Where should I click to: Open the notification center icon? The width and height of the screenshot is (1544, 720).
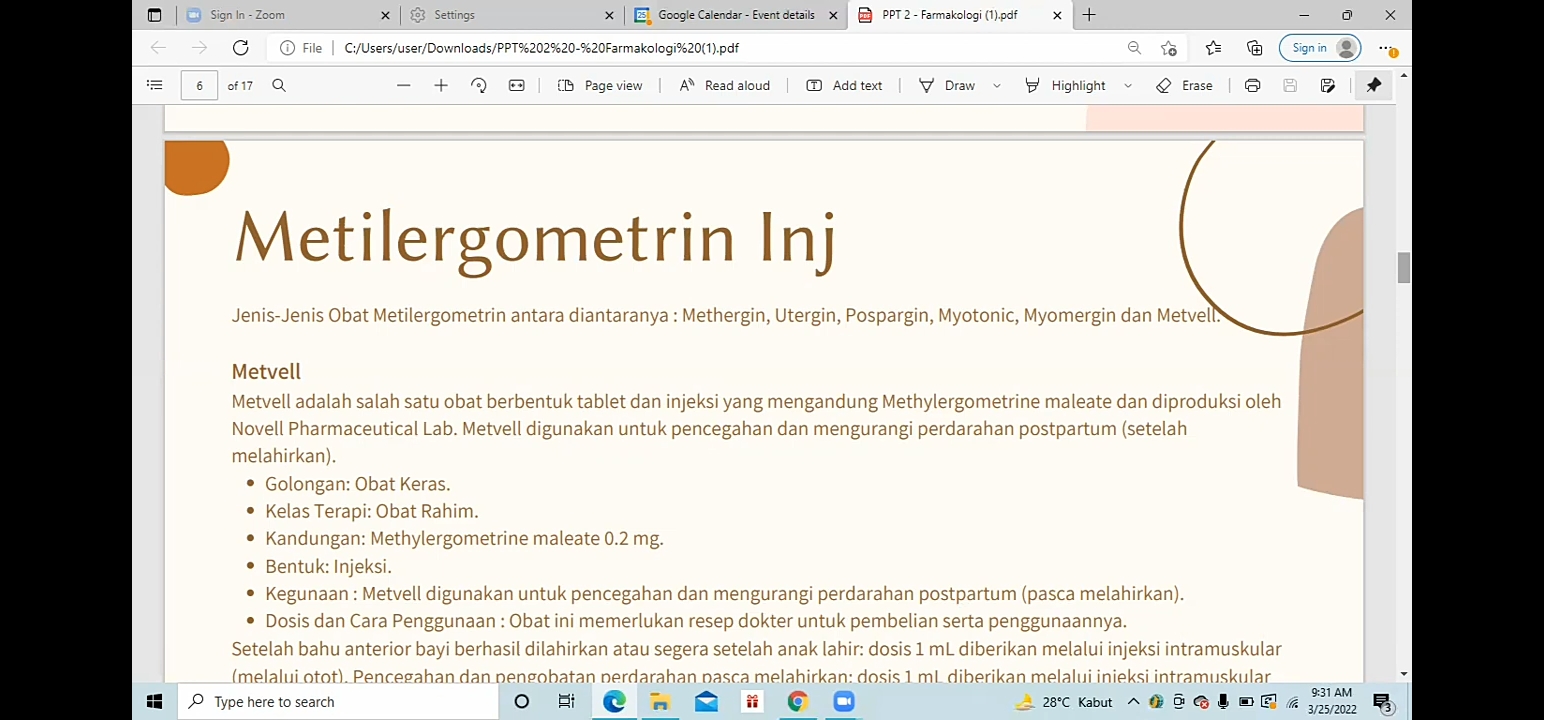pos(1382,702)
